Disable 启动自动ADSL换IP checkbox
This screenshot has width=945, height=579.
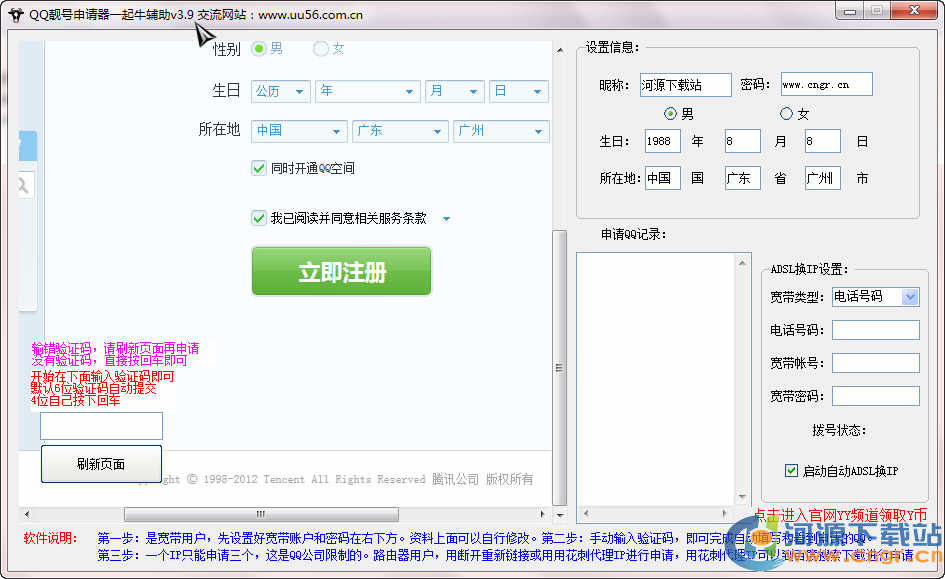[x=791, y=470]
